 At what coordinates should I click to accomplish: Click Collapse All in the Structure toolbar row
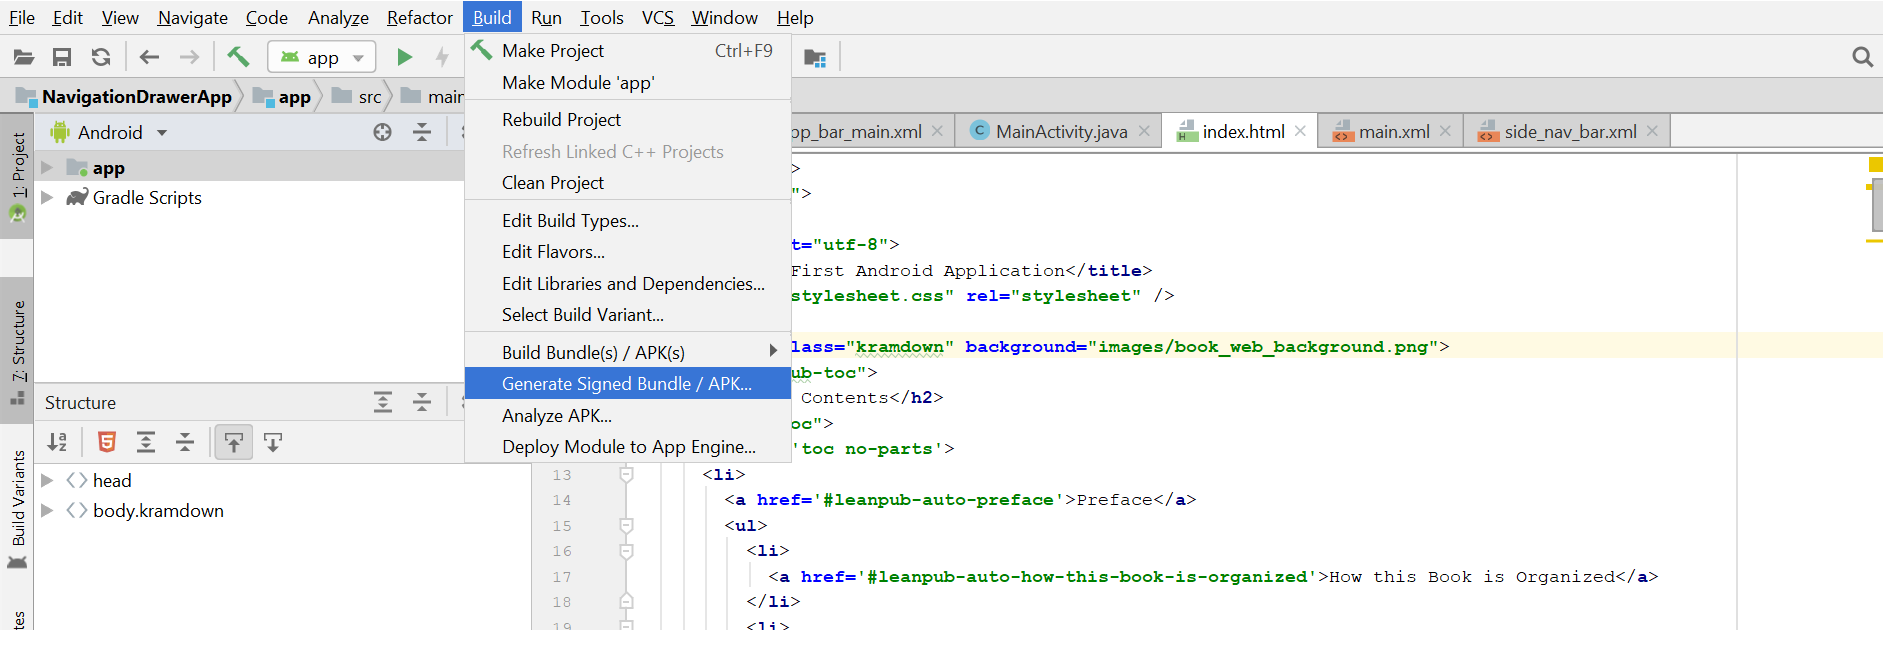pos(185,442)
